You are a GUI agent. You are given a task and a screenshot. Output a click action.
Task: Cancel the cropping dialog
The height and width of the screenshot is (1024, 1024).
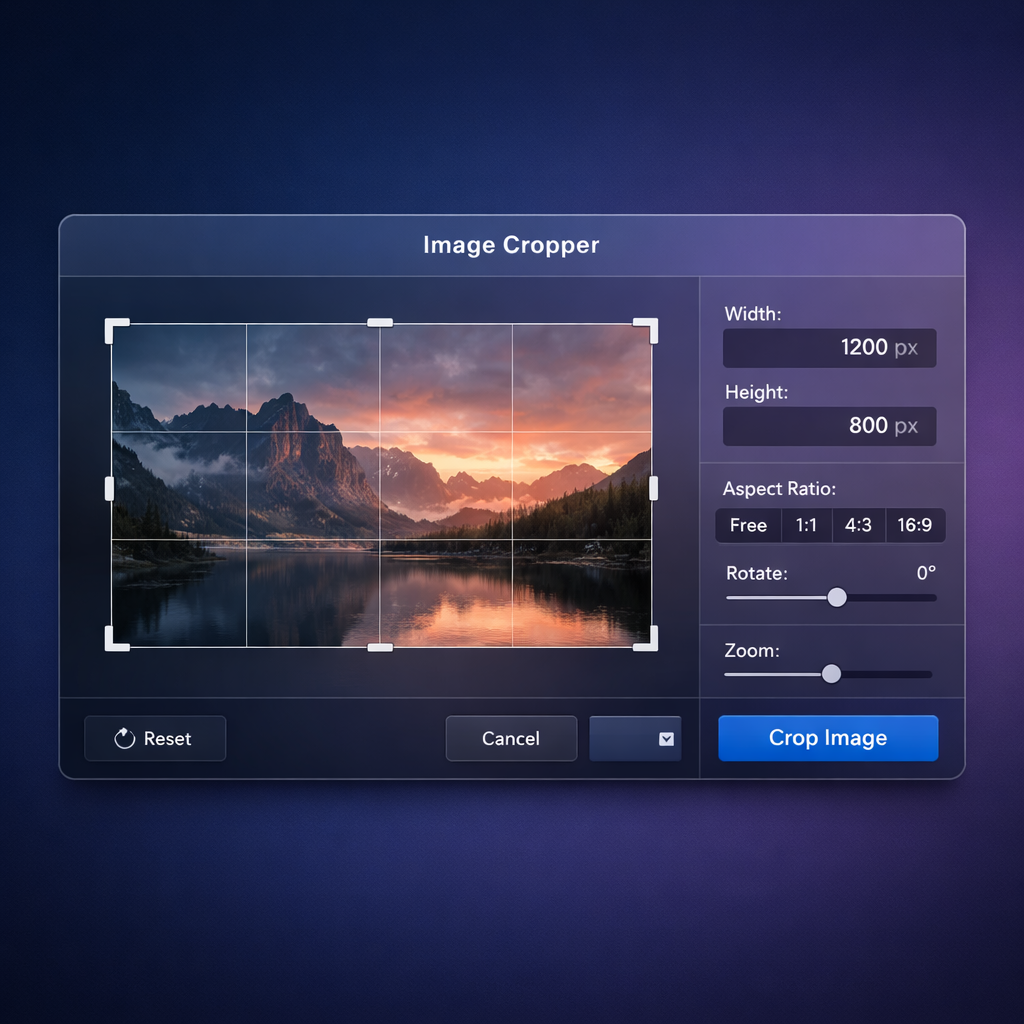pos(511,739)
